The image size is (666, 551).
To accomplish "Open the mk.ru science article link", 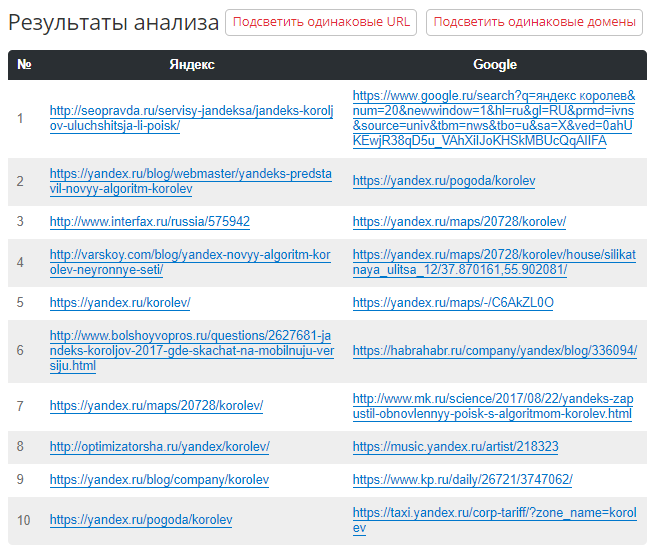I will click(x=493, y=407).
